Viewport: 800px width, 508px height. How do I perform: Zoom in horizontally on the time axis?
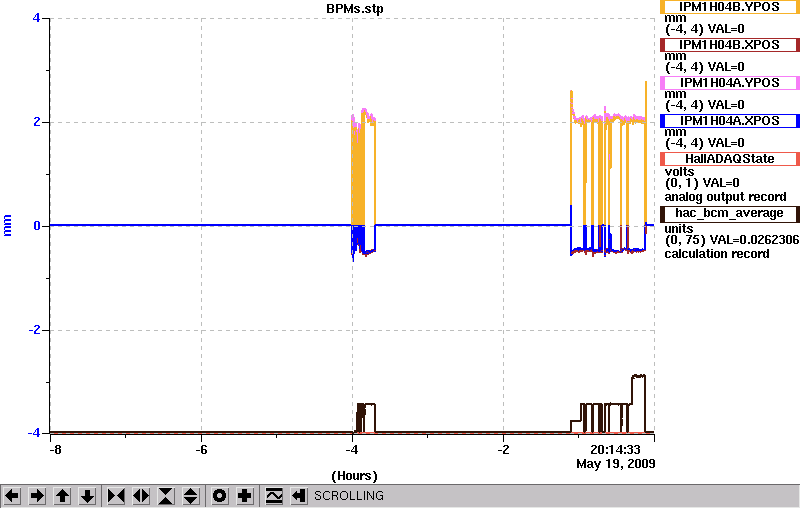116,496
